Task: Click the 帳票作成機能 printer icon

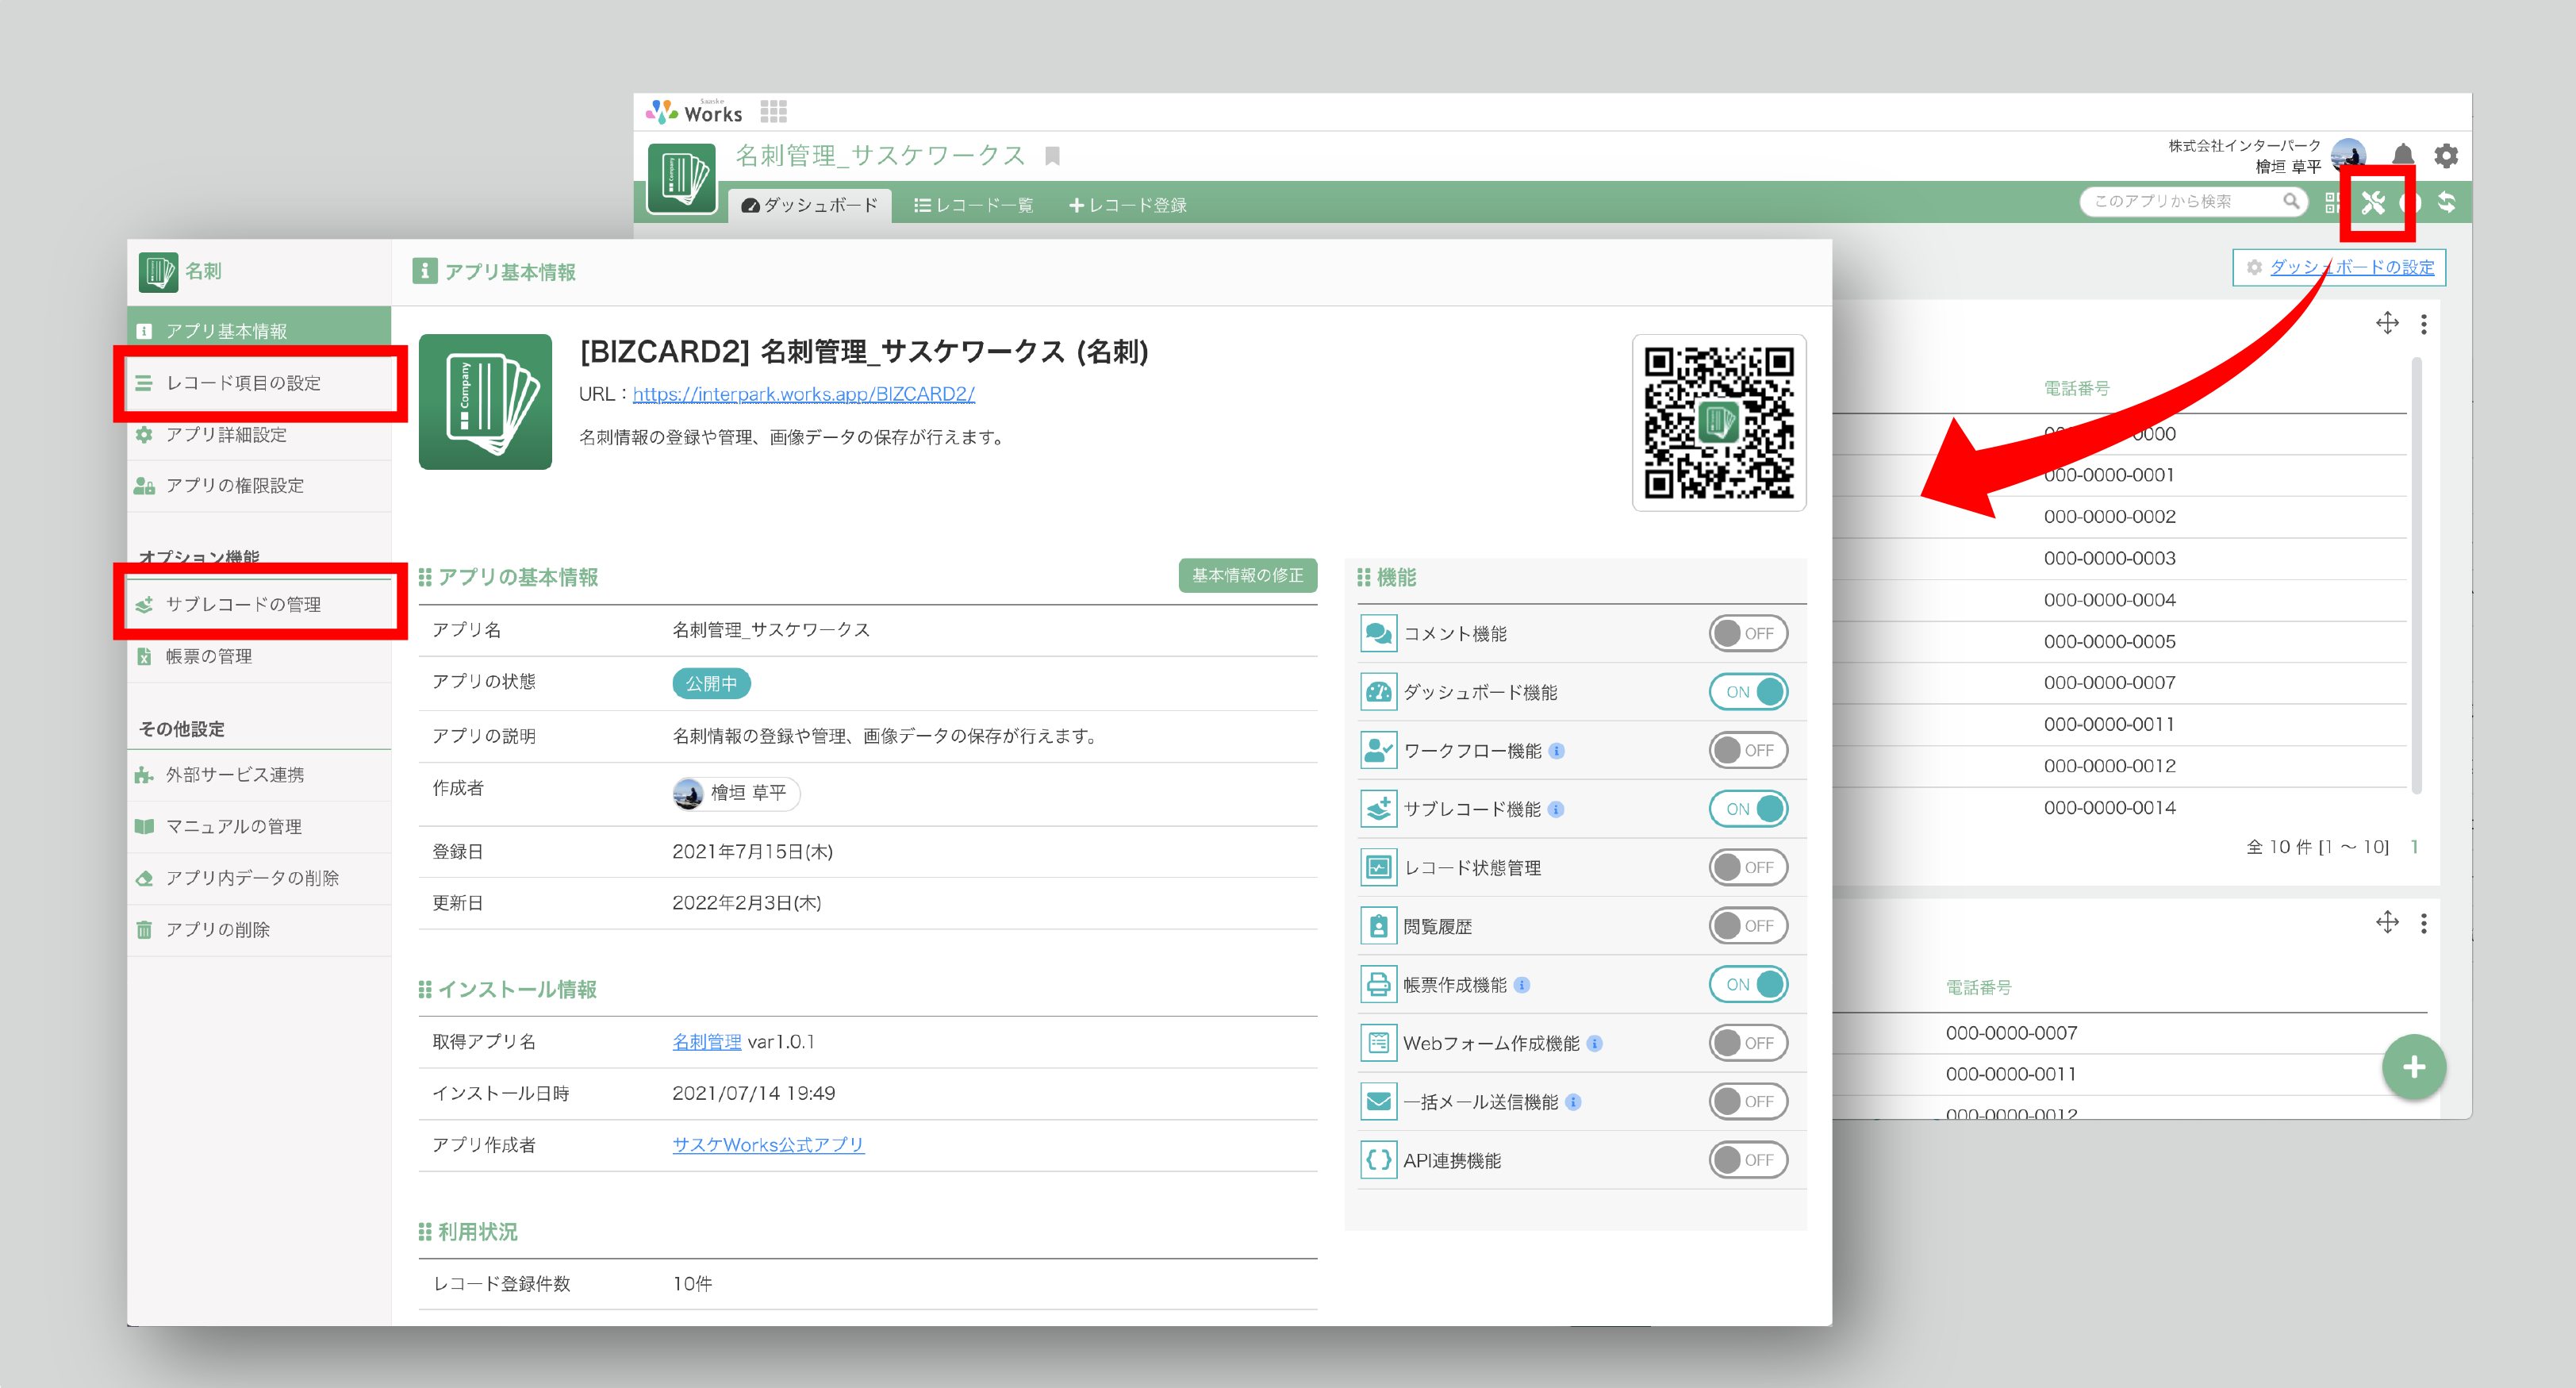Action: point(1378,984)
